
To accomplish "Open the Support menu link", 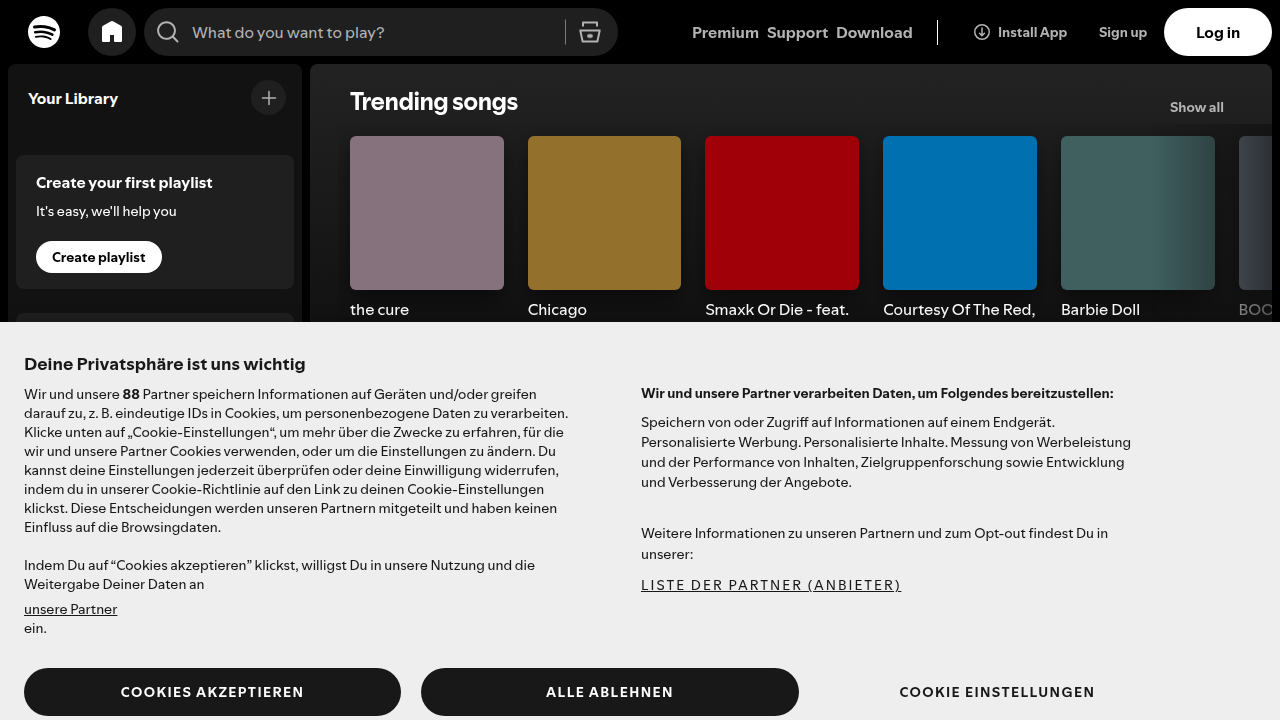I will point(797,33).
